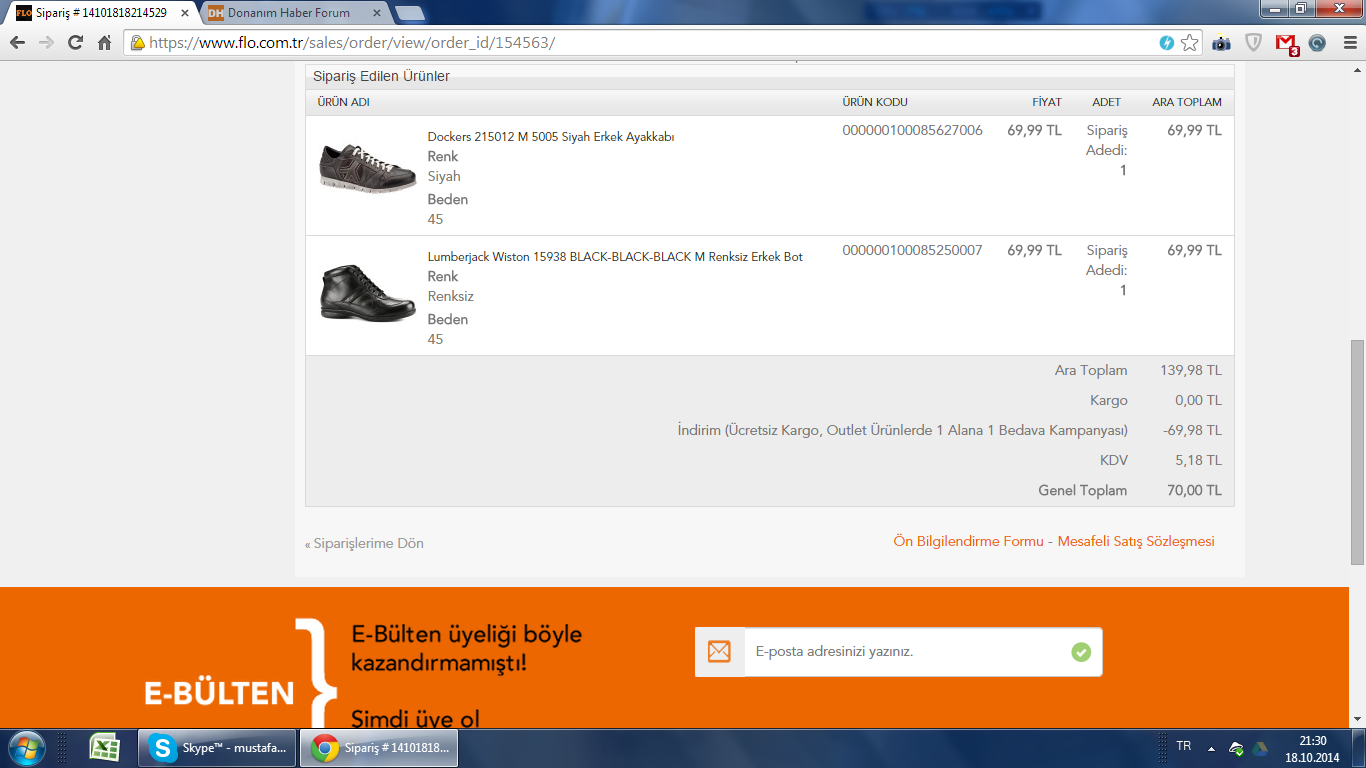
Task: Open the camera screenshot extension
Action: coord(1221,43)
